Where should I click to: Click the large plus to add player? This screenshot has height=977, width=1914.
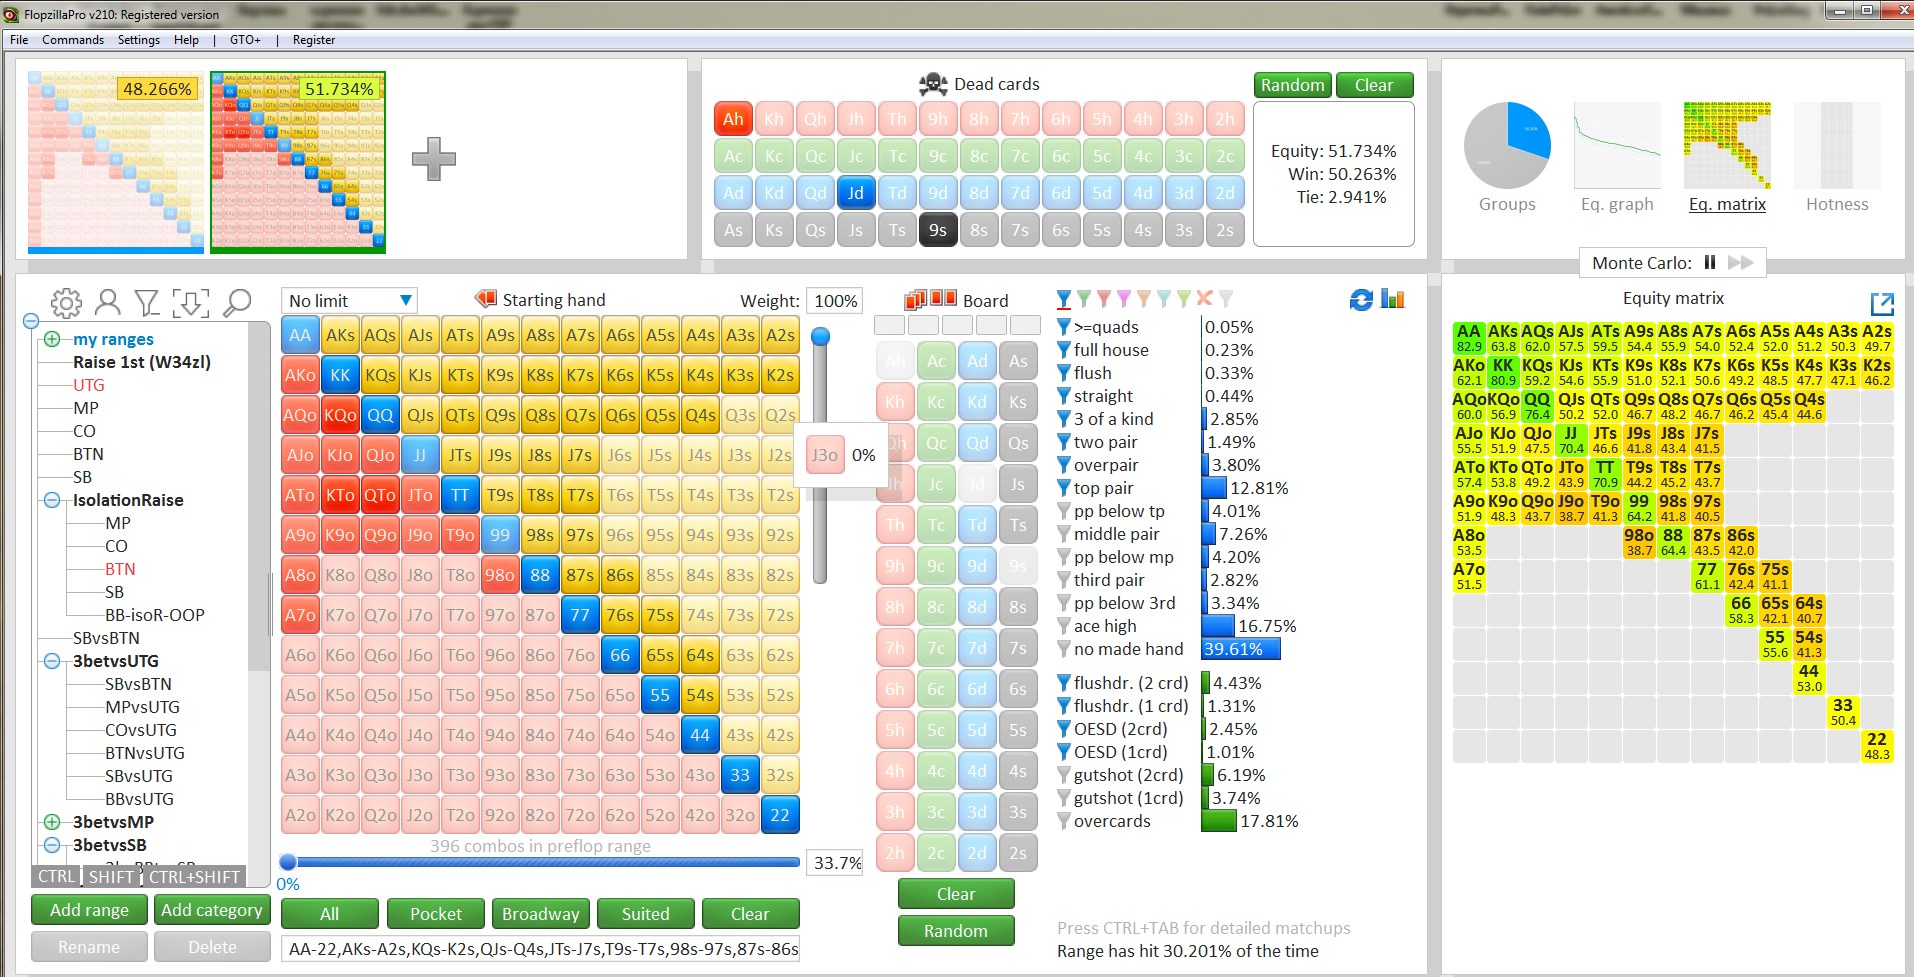click(433, 159)
